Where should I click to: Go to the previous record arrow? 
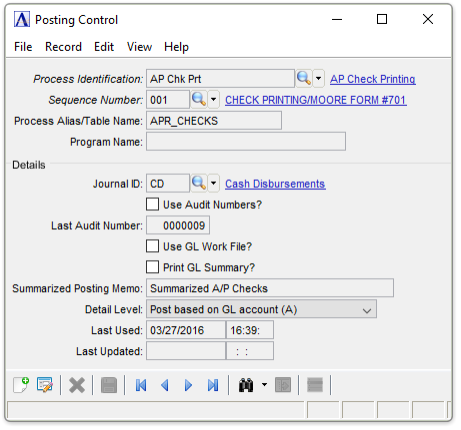tap(165, 385)
